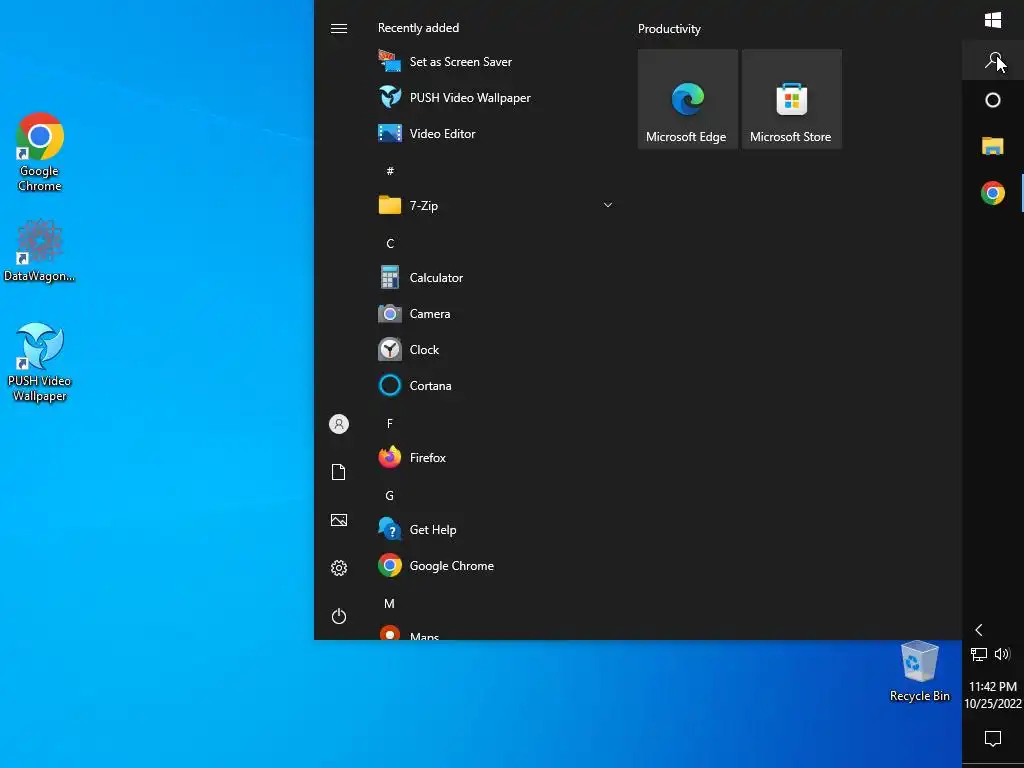Open user account menu in Start

(x=339, y=424)
